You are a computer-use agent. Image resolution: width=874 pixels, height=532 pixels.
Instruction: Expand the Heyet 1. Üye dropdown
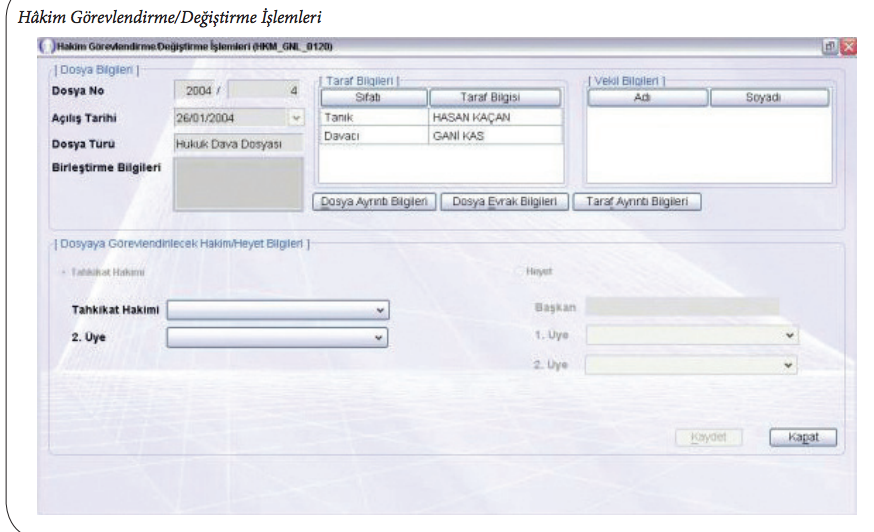pos(790,337)
